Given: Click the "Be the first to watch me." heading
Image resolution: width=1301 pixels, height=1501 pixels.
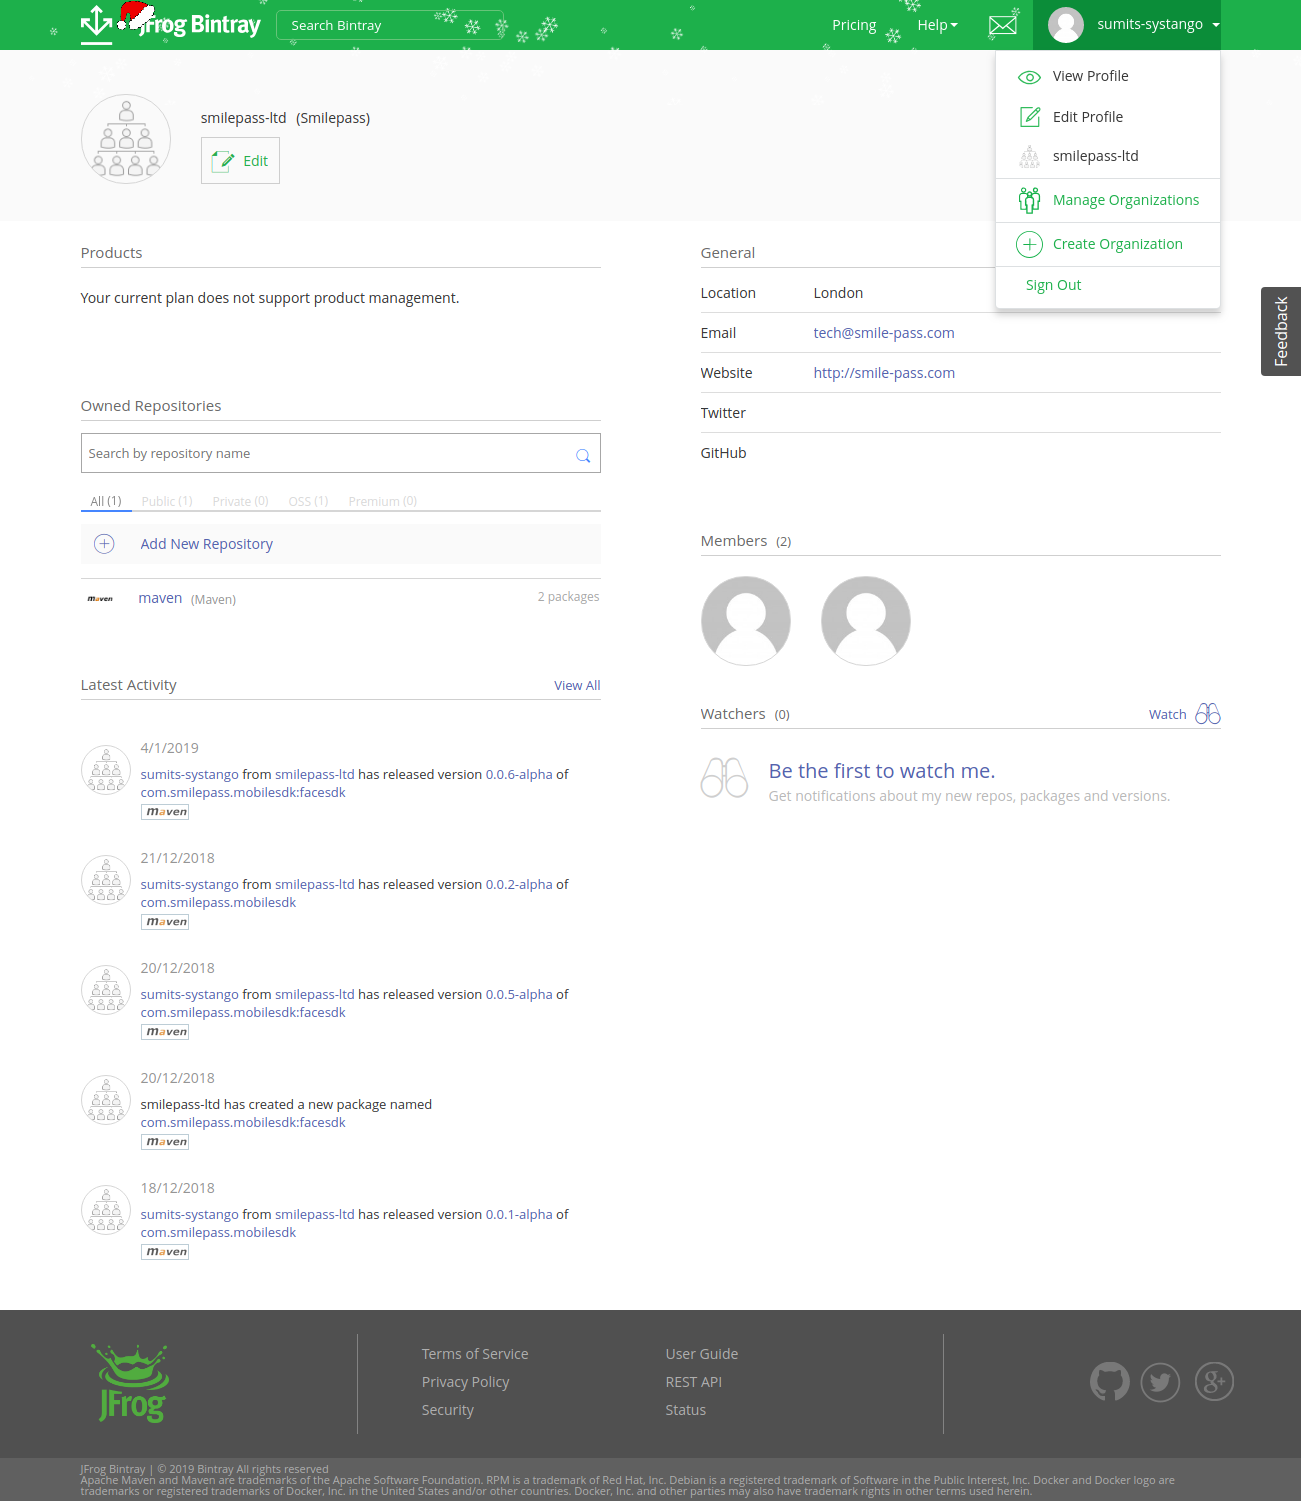Looking at the screenshot, I should 882,771.
